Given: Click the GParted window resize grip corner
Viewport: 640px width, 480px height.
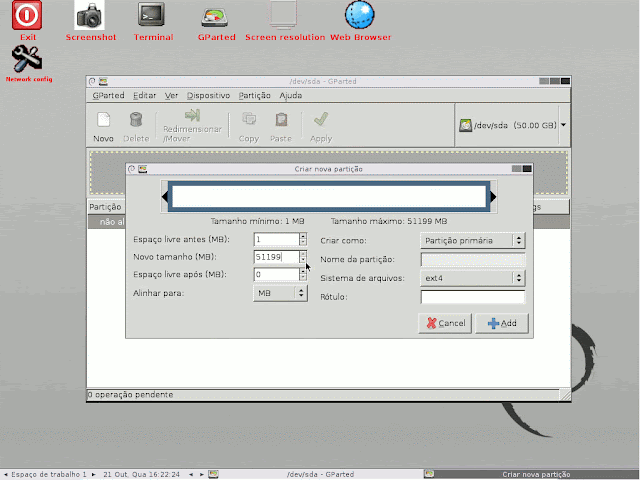Looking at the screenshot, I should coord(565,395).
